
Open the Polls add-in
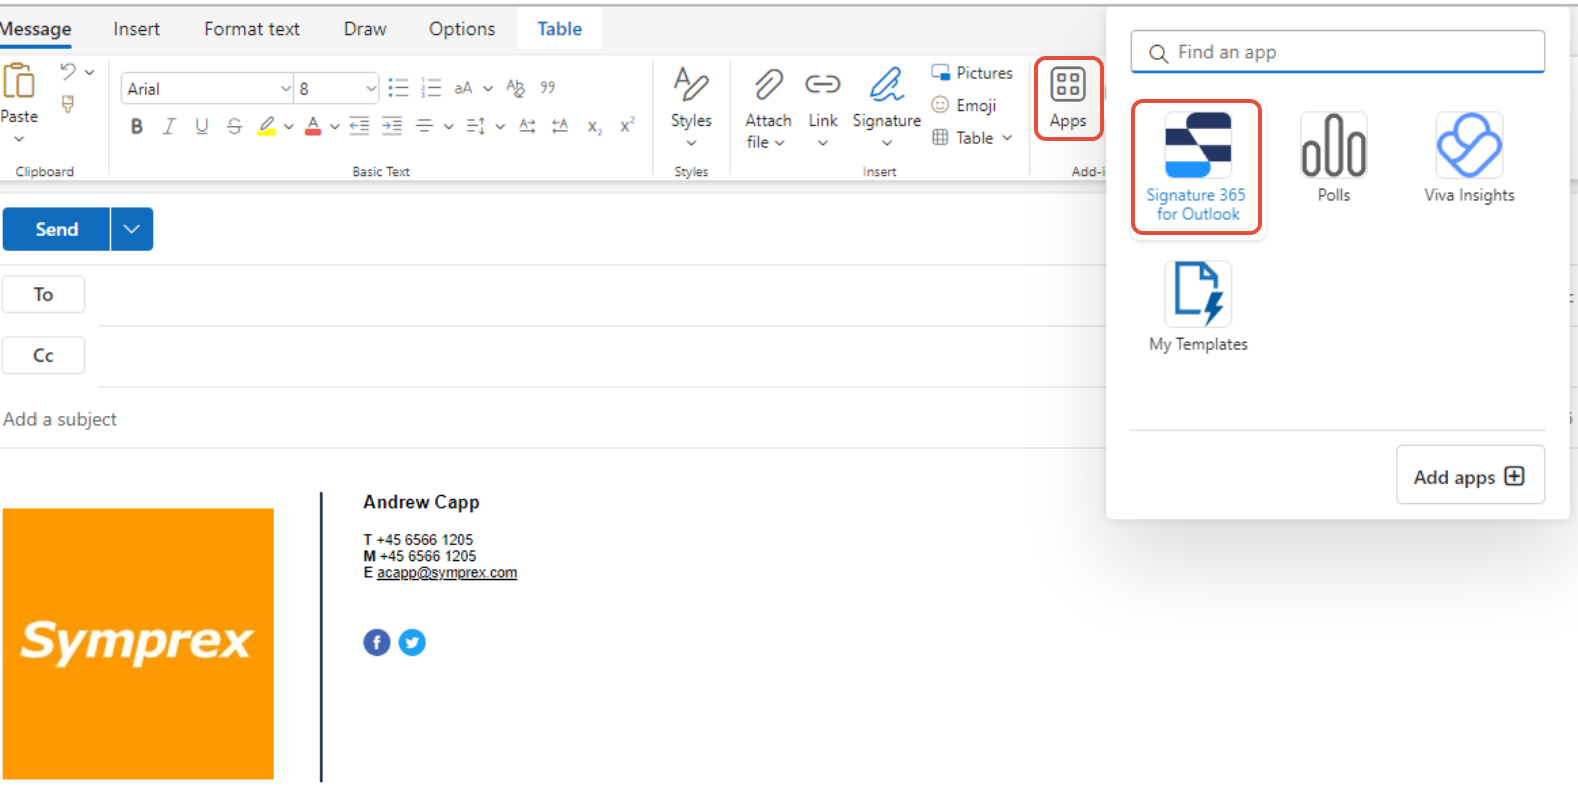[1334, 158]
